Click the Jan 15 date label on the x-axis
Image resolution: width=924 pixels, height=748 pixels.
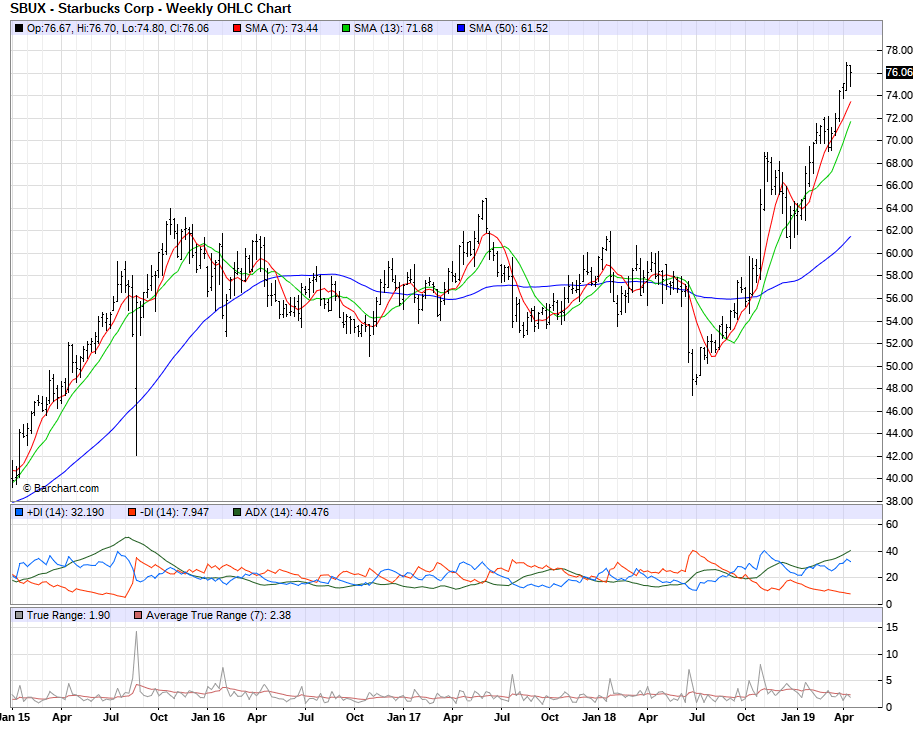[13, 717]
